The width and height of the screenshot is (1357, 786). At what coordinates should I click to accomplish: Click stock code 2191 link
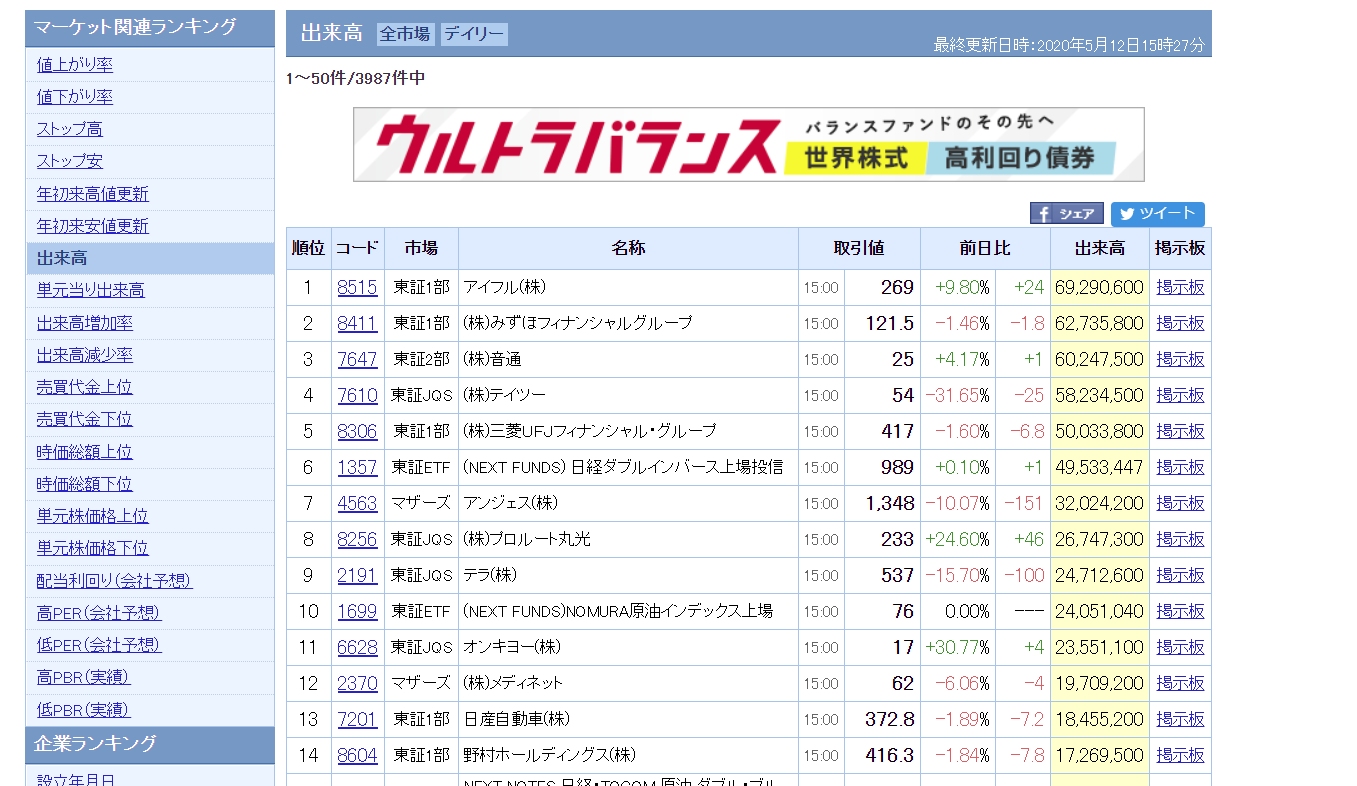pos(357,575)
